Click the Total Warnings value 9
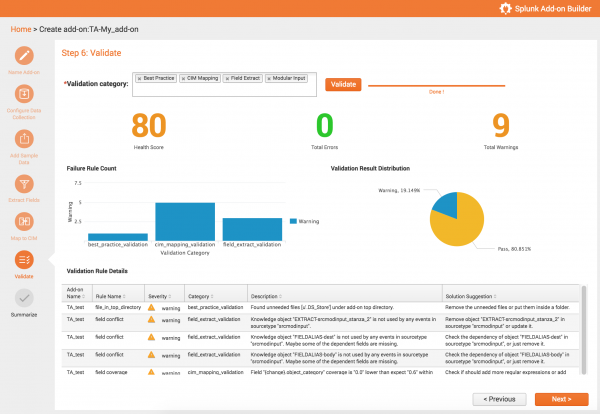Screen dimensions: 600x414 click(501, 126)
